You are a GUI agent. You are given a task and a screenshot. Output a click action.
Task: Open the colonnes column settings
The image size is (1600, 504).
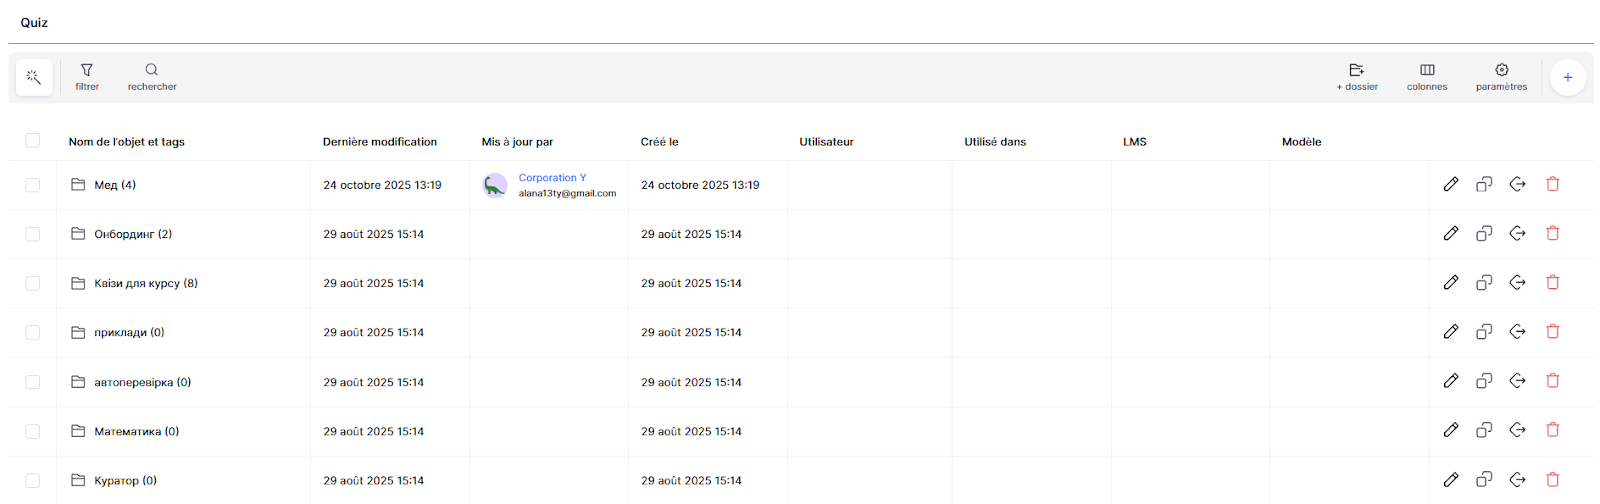[1427, 77]
